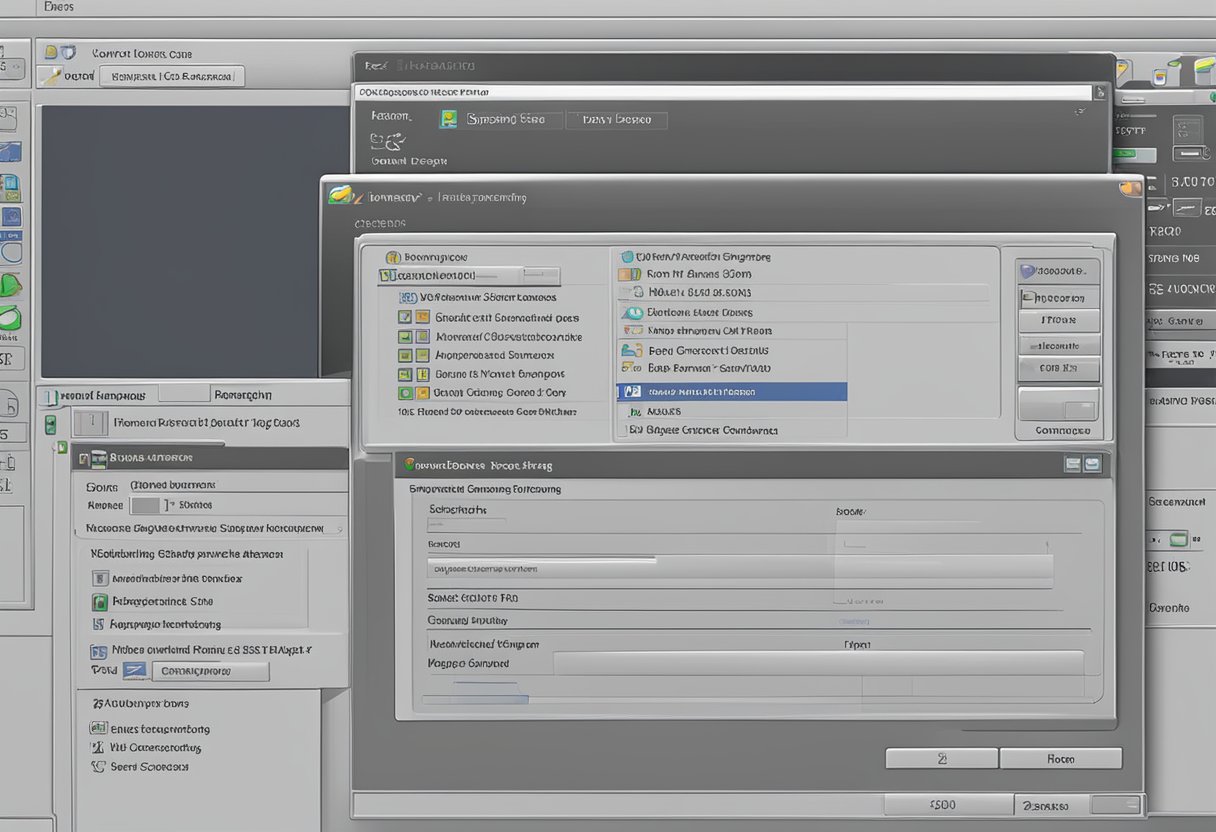Click the wide input field at the bottom of the dialog
The width and height of the screenshot is (1216, 832).
(x=818, y=663)
